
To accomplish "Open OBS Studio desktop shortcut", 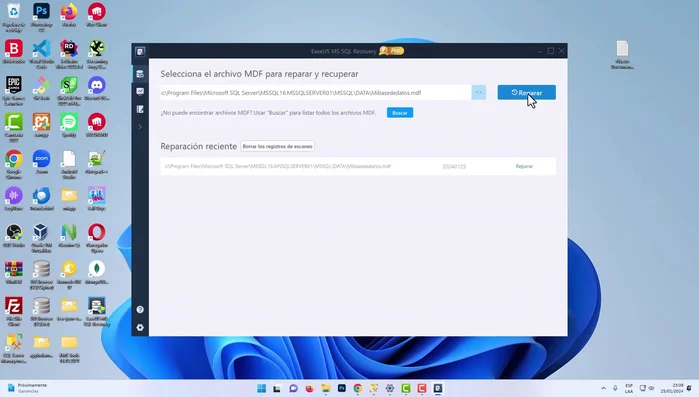I will pos(14,235).
